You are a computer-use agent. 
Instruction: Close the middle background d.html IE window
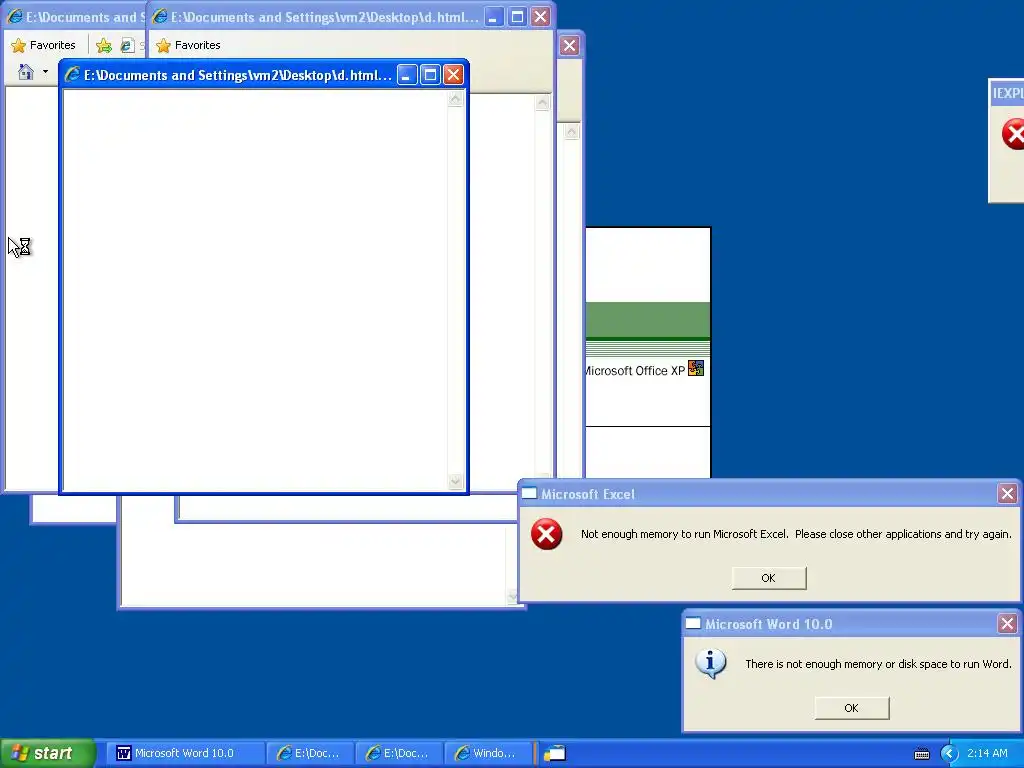coord(540,17)
